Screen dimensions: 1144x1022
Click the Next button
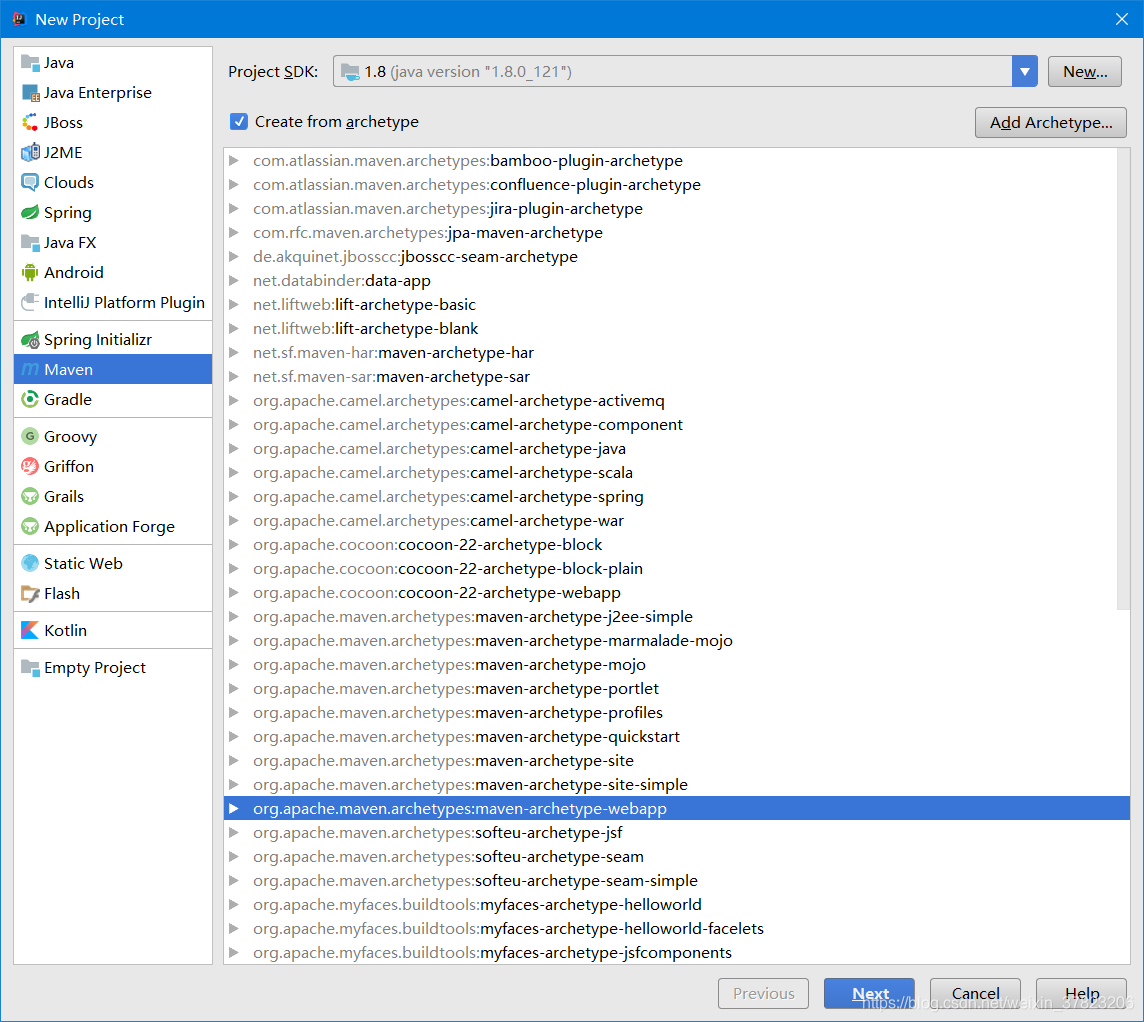869,994
